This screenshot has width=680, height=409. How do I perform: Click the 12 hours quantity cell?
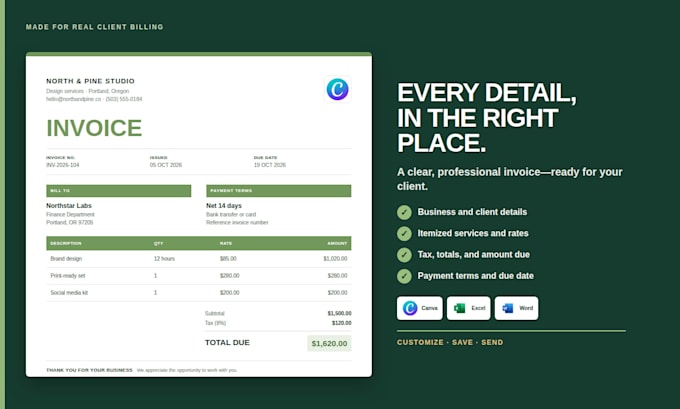click(164, 258)
